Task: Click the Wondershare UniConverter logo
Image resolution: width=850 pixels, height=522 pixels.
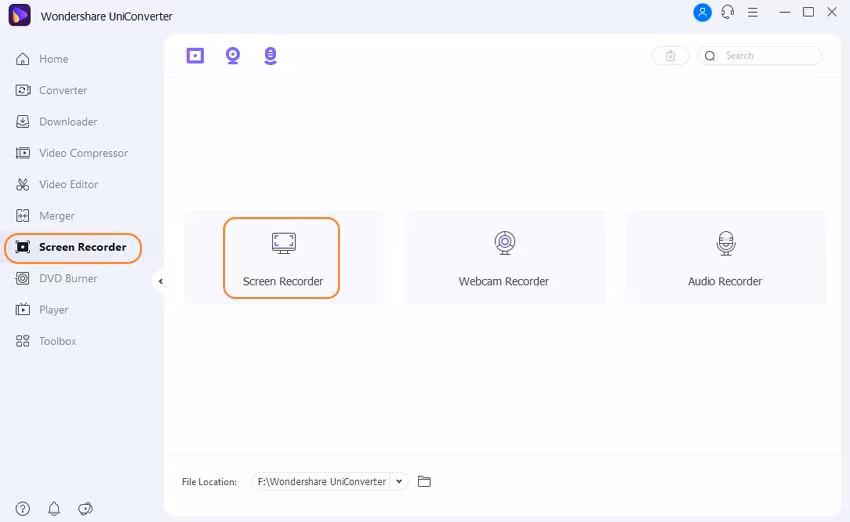Action: [x=20, y=15]
